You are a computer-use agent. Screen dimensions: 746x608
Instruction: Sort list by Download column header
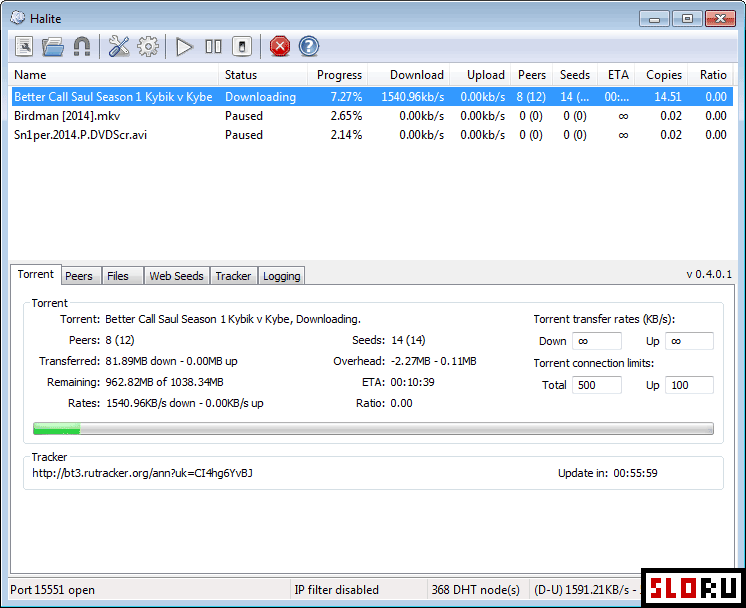coord(408,75)
